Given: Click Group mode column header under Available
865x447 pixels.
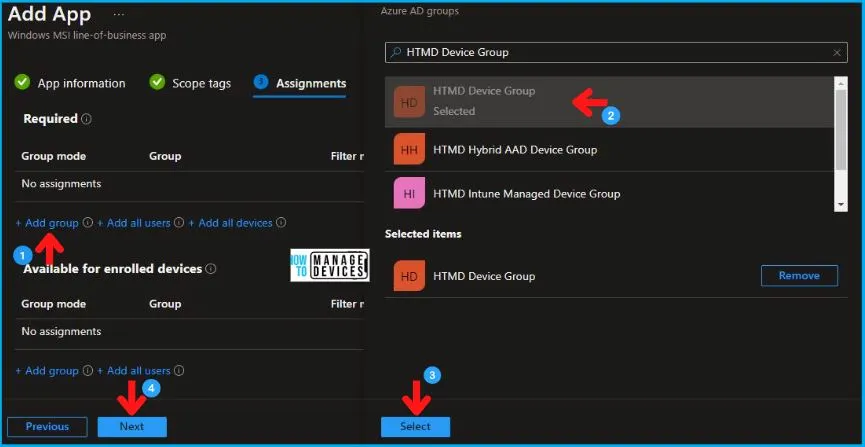Looking at the screenshot, I should pyautogui.click(x=54, y=304).
